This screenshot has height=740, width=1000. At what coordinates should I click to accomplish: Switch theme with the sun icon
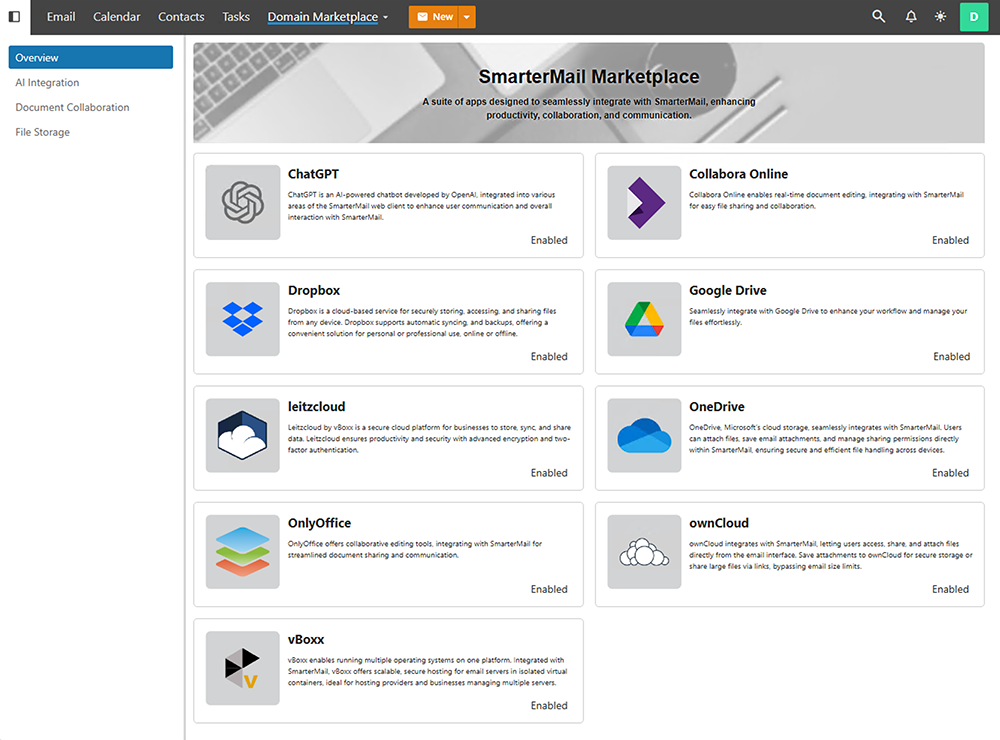[x=940, y=17]
